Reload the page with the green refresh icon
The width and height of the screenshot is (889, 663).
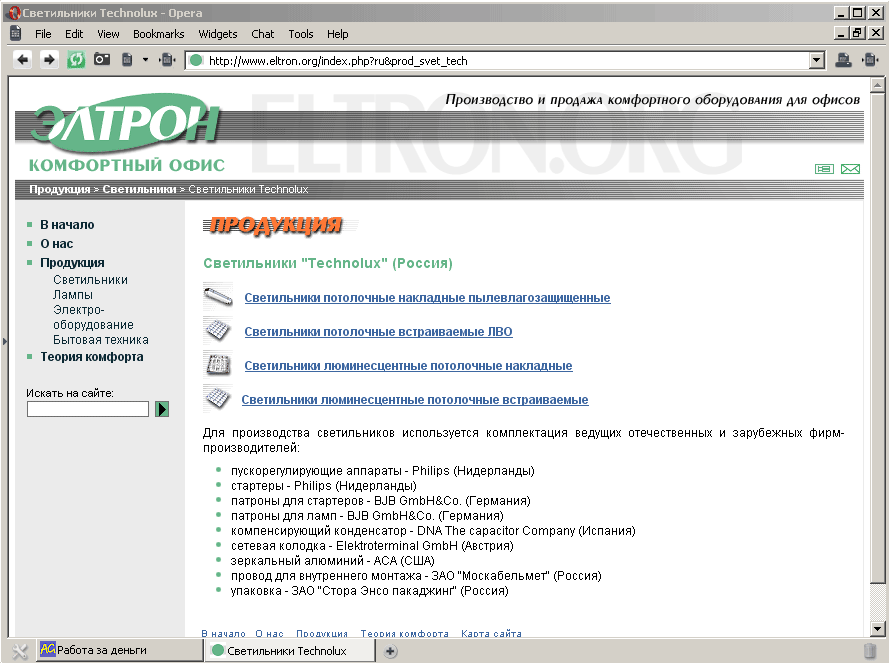[x=76, y=60]
